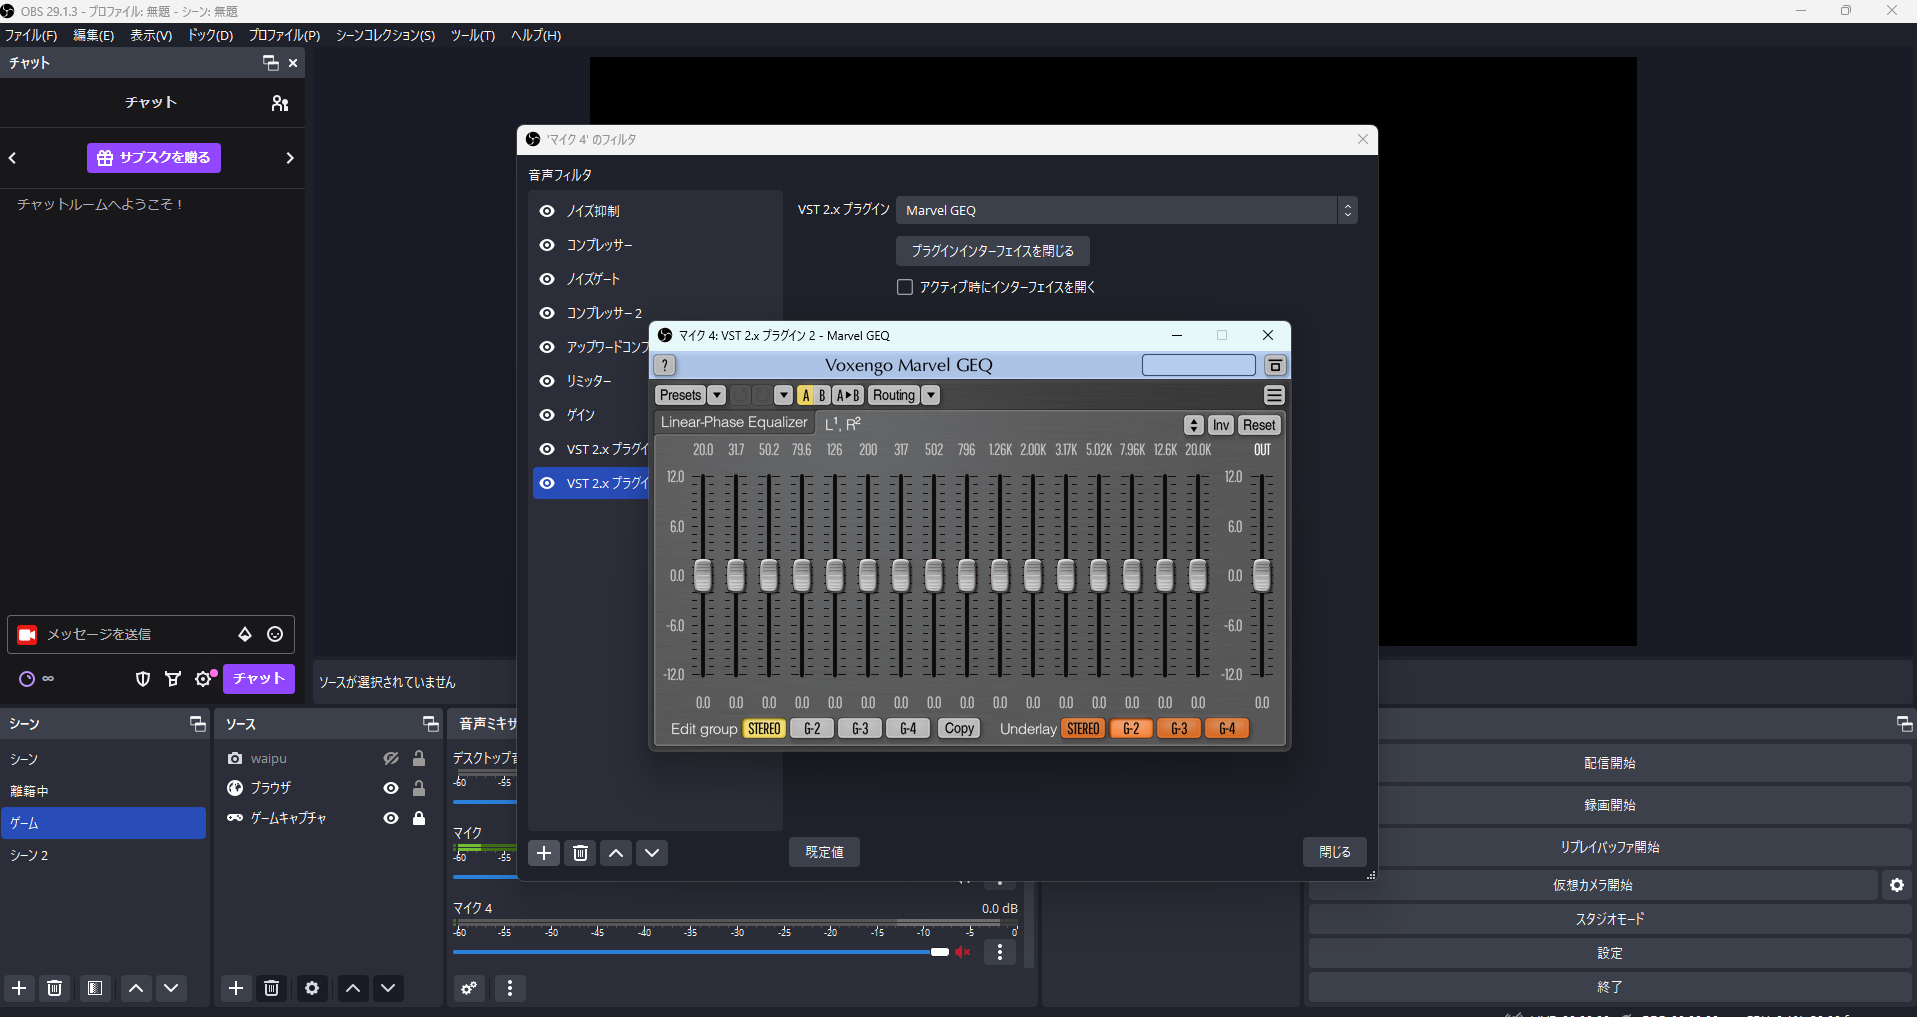
Task: Open 編集 menu
Action: click(x=93, y=35)
